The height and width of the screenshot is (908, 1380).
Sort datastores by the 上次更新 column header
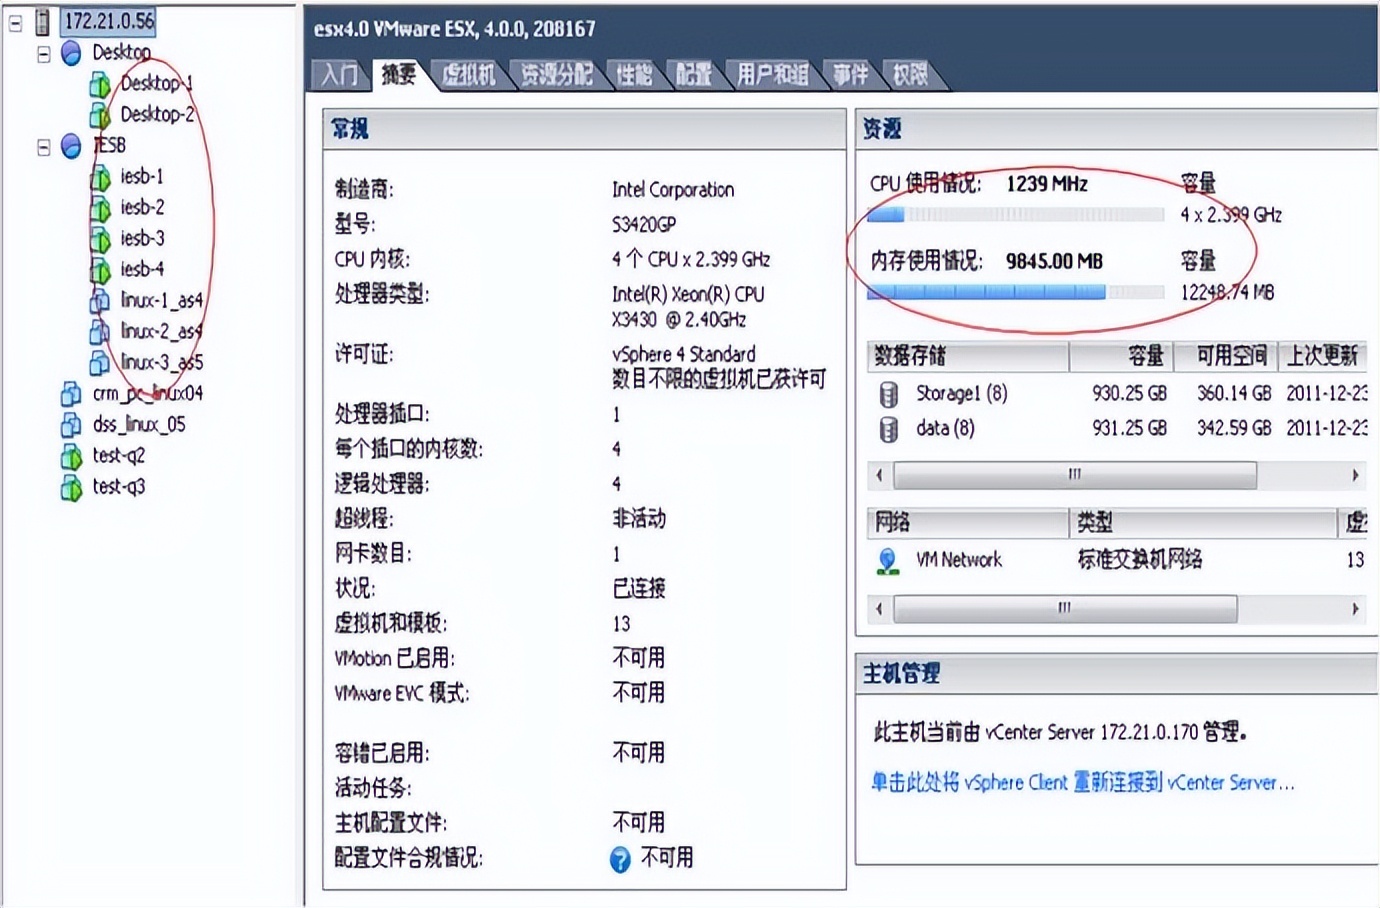1322,356
